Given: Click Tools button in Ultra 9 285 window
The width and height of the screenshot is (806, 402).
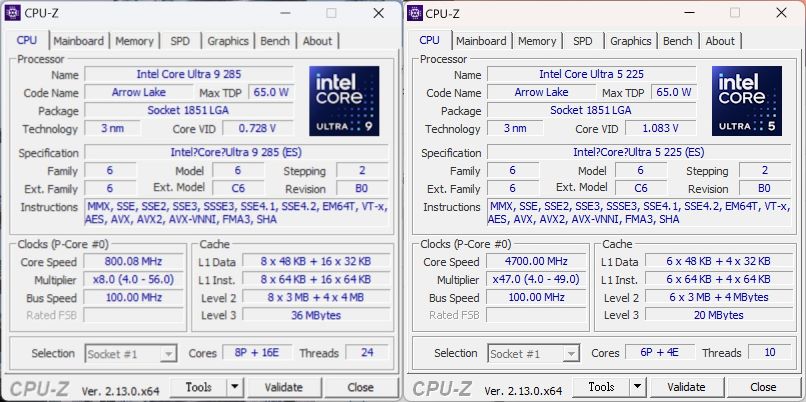Looking at the screenshot, I should point(199,387).
